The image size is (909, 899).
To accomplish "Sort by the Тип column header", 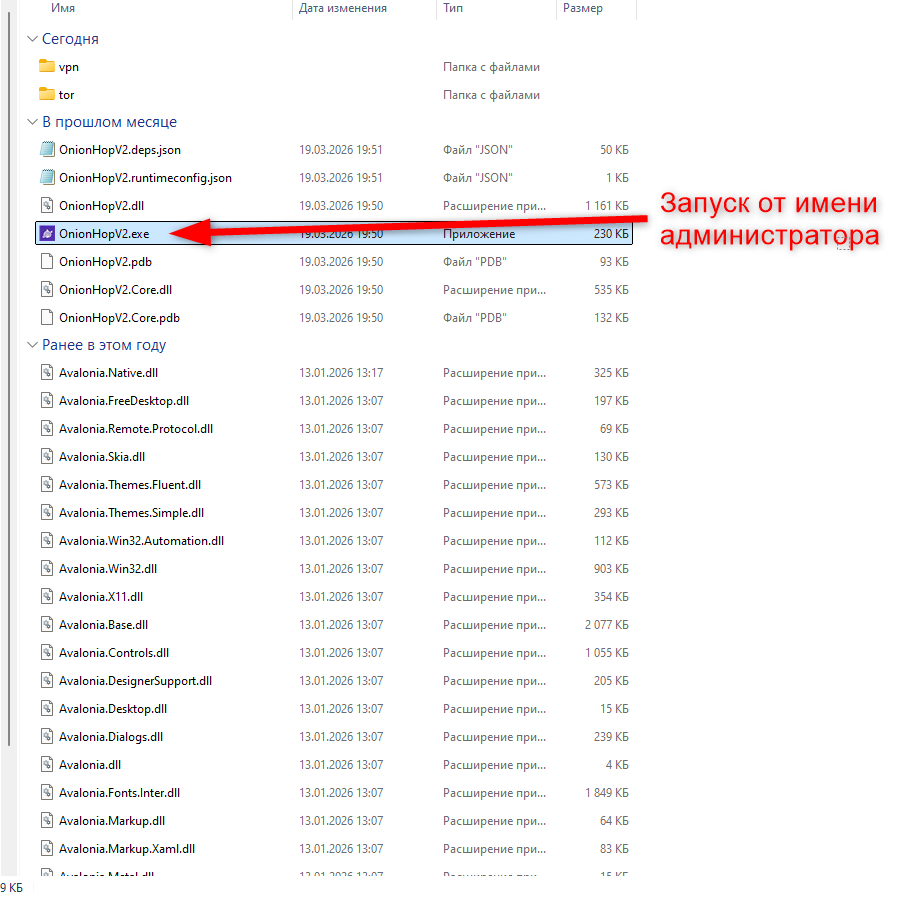I will click(453, 8).
